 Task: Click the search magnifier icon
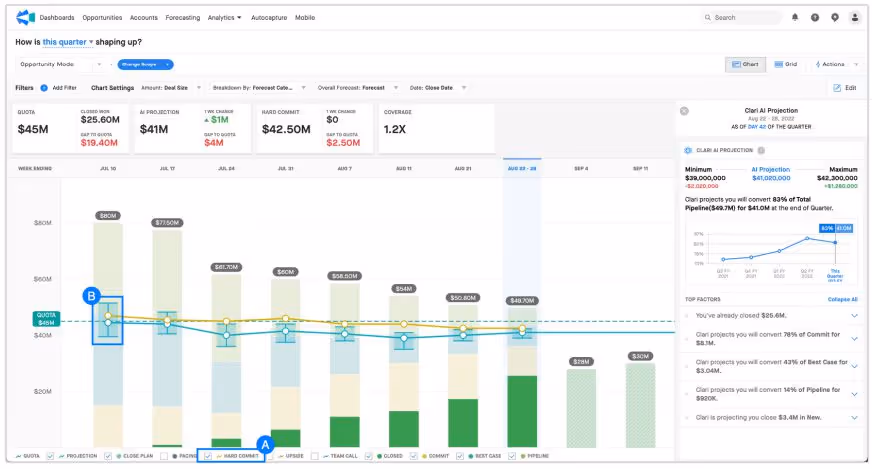707,18
